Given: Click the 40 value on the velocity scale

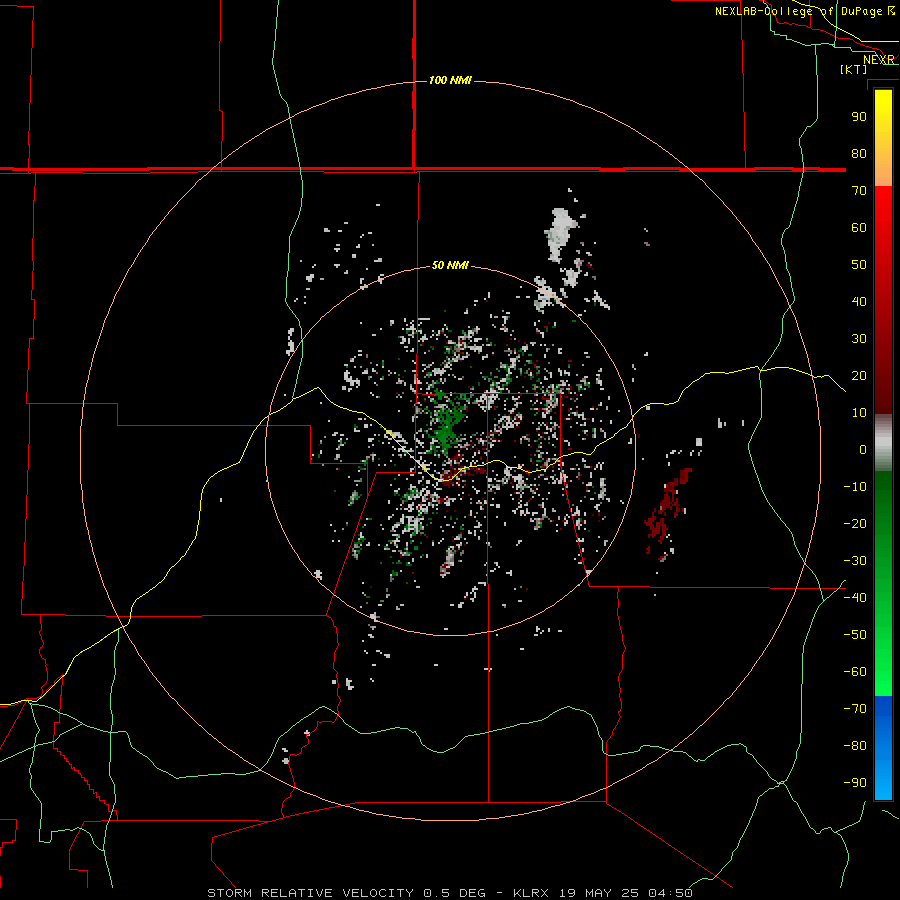Looking at the screenshot, I should [x=859, y=302].
